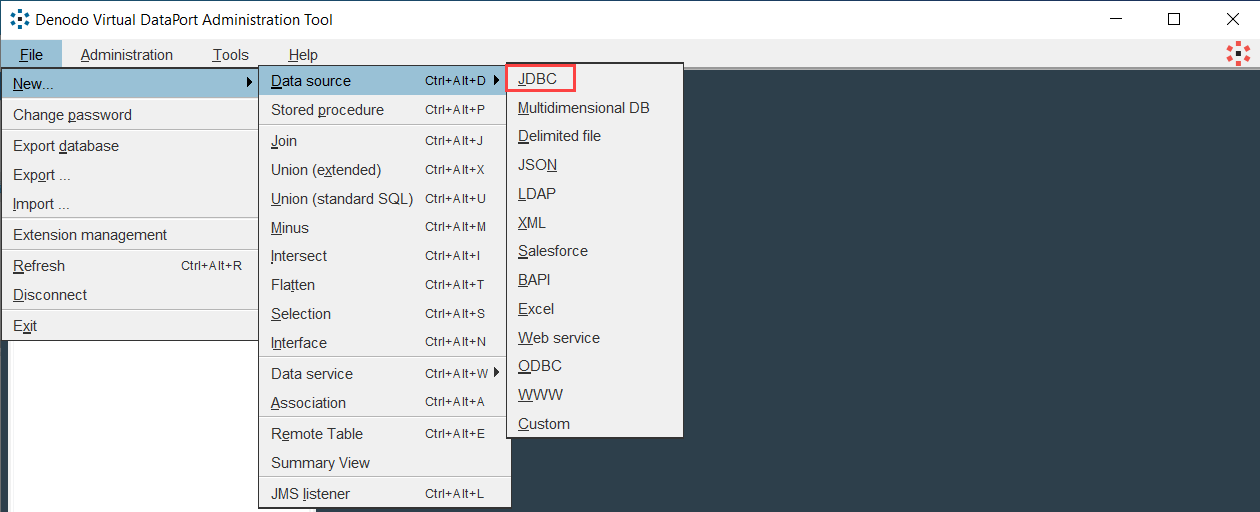Choose Association
Image resolution: width=1260 pixels, height=512 pixels.
coord(385,403)
